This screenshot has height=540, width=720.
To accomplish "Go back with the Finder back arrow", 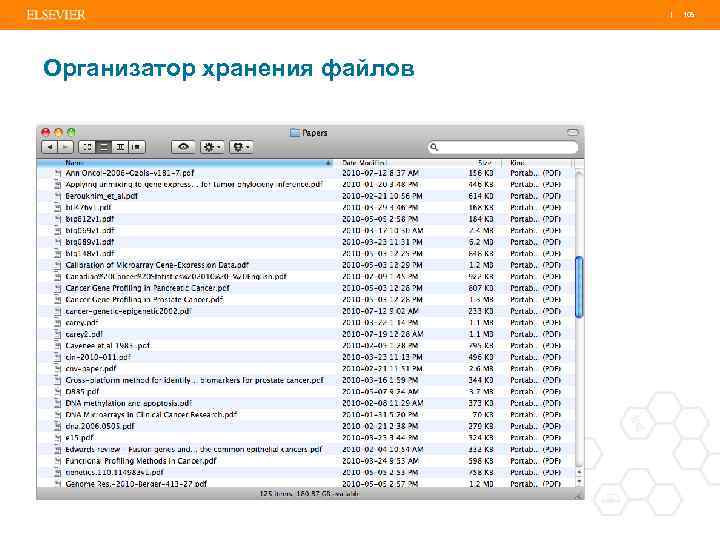I will 50,147.
